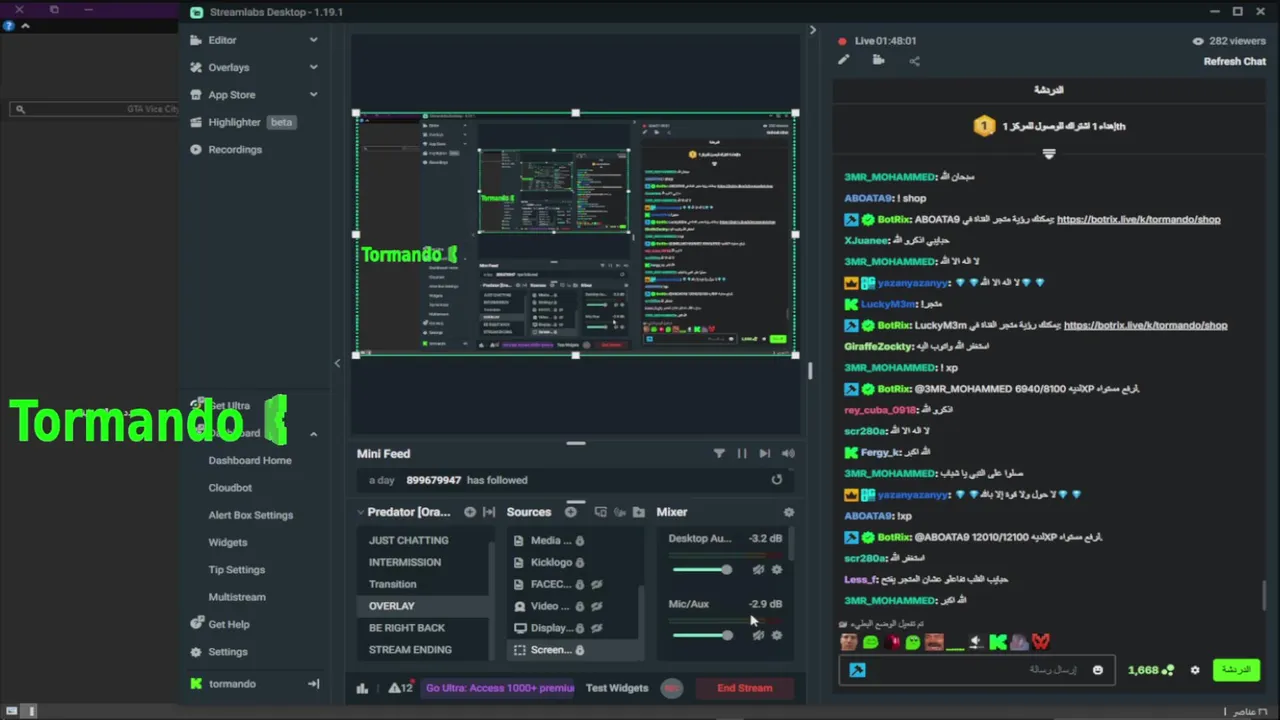1280x720 pixels.
Task: Select the Kicklogo source row
Action: 572,563
